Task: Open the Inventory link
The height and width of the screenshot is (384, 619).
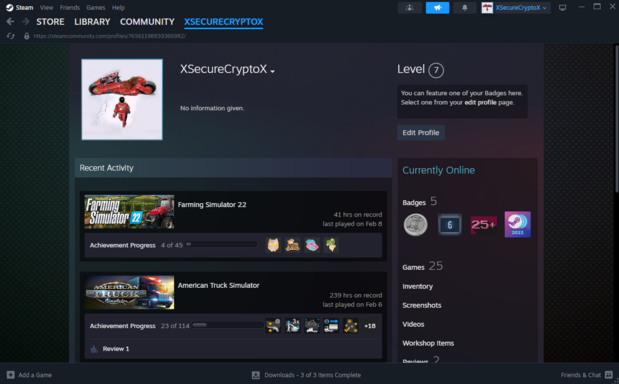Action: click(417, 287)
